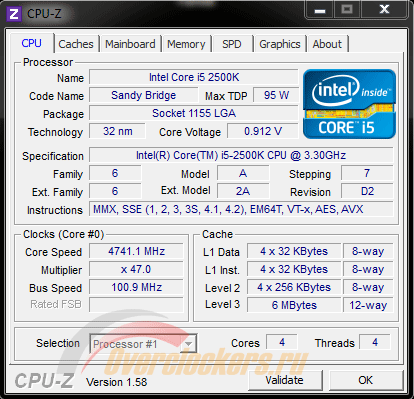Screen dimensions: 414x399
Task: Open the Processor #1 selection dropdown
Action: (143, 344)
